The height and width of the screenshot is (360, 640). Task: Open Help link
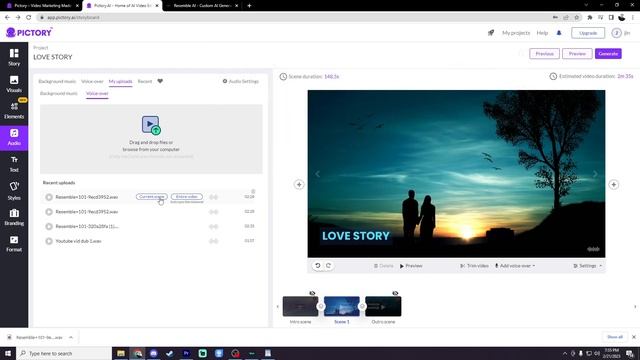pyautogui.click(x=542, y=33)
